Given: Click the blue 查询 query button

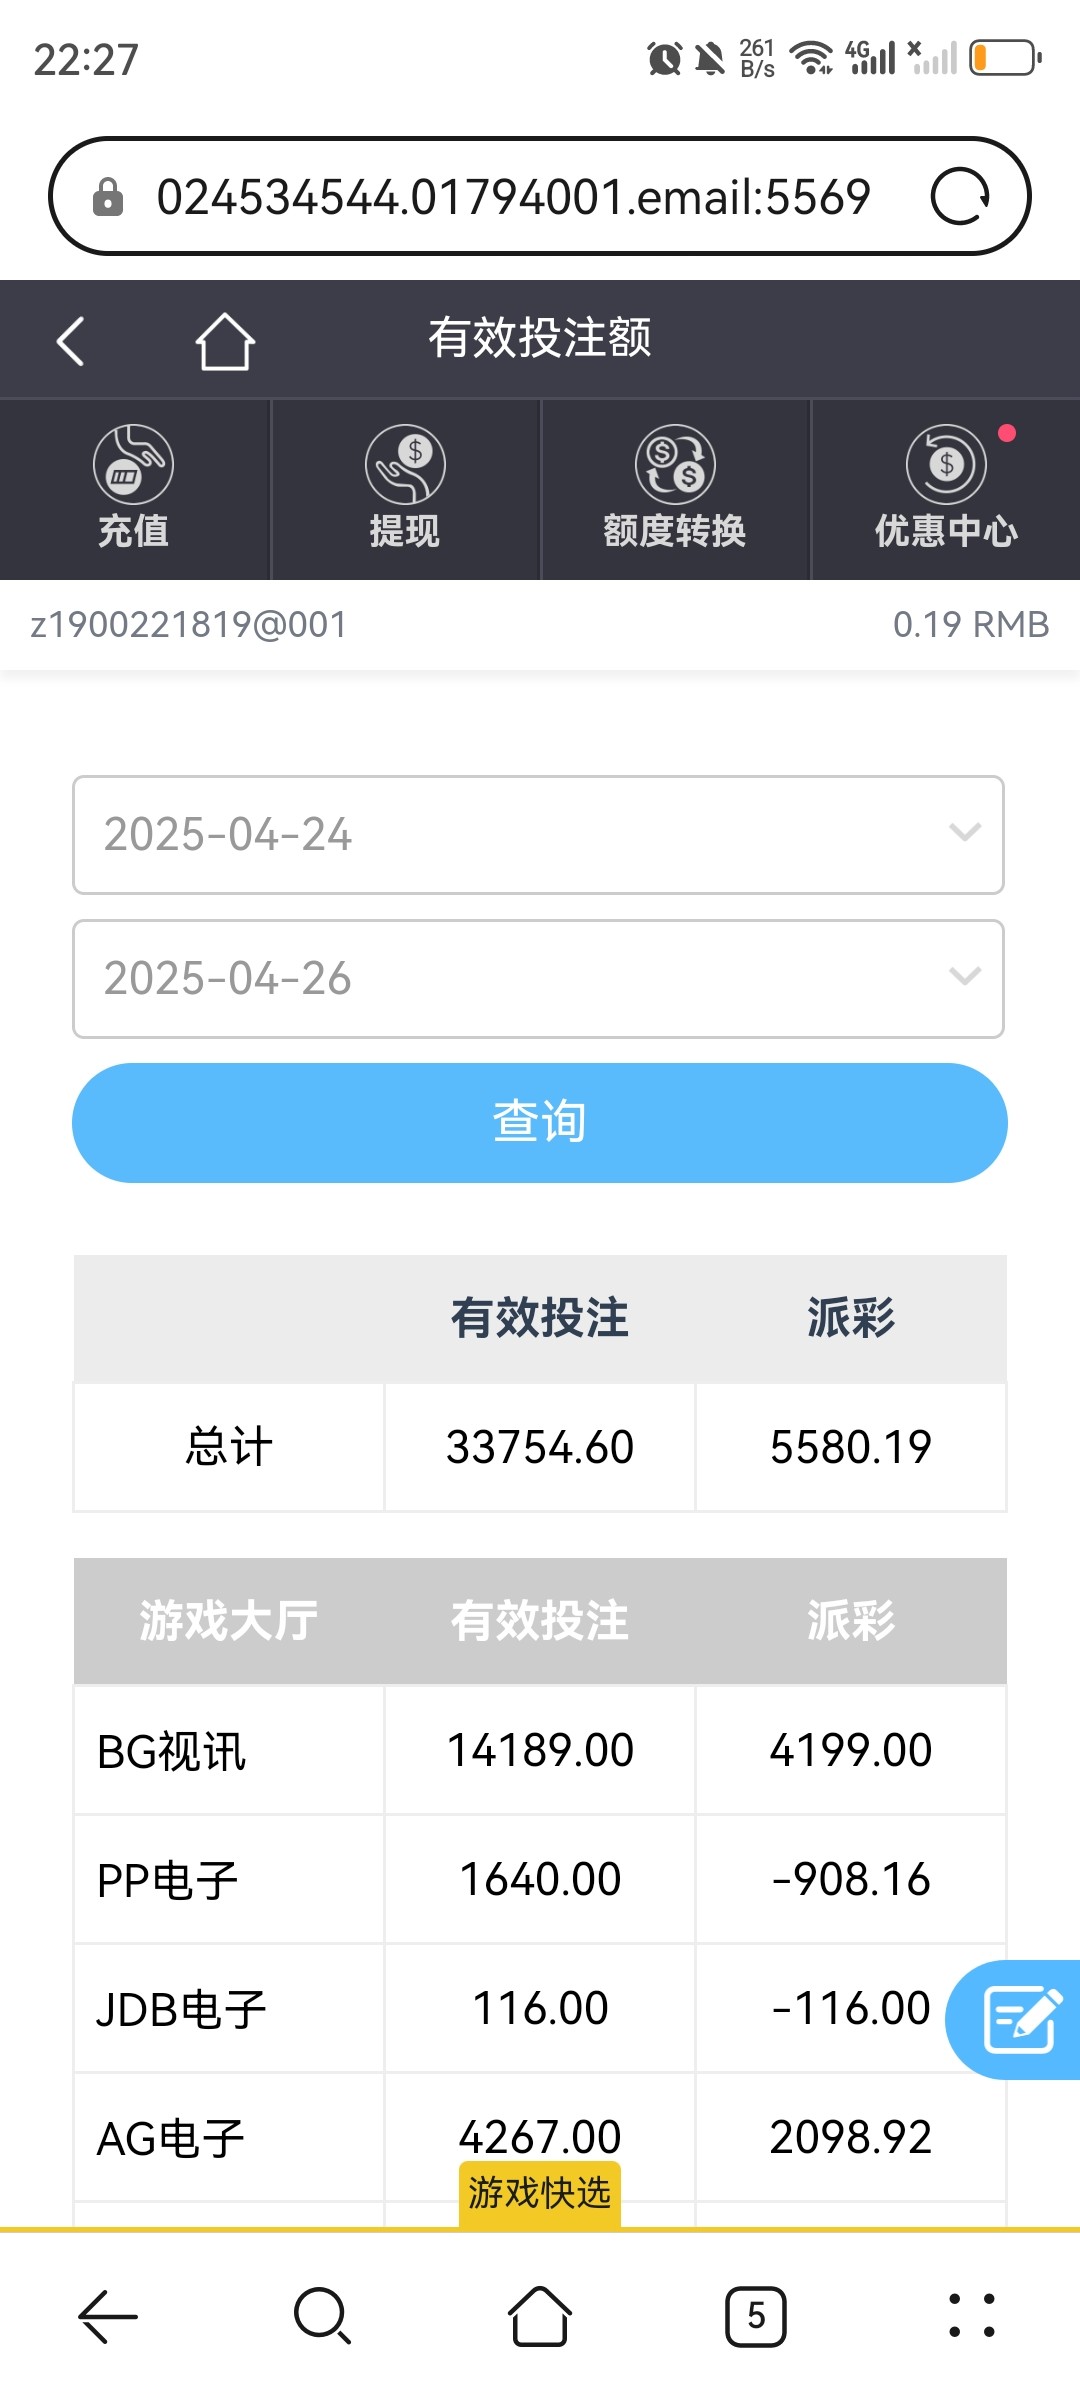Looking at the screenshot, I should click(540, 1122).
